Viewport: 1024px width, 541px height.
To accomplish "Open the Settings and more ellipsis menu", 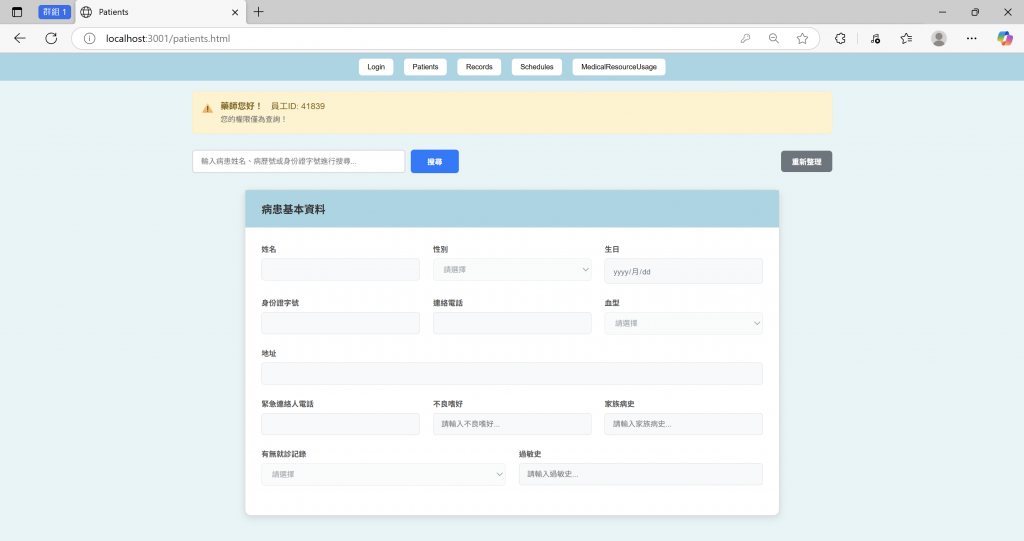I will tap(972, 39).
